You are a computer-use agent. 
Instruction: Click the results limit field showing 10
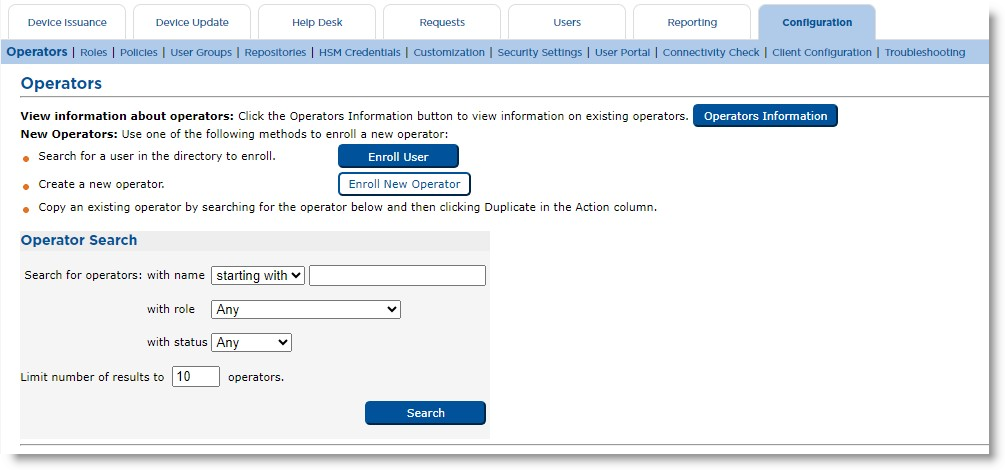tap(195, 376)
